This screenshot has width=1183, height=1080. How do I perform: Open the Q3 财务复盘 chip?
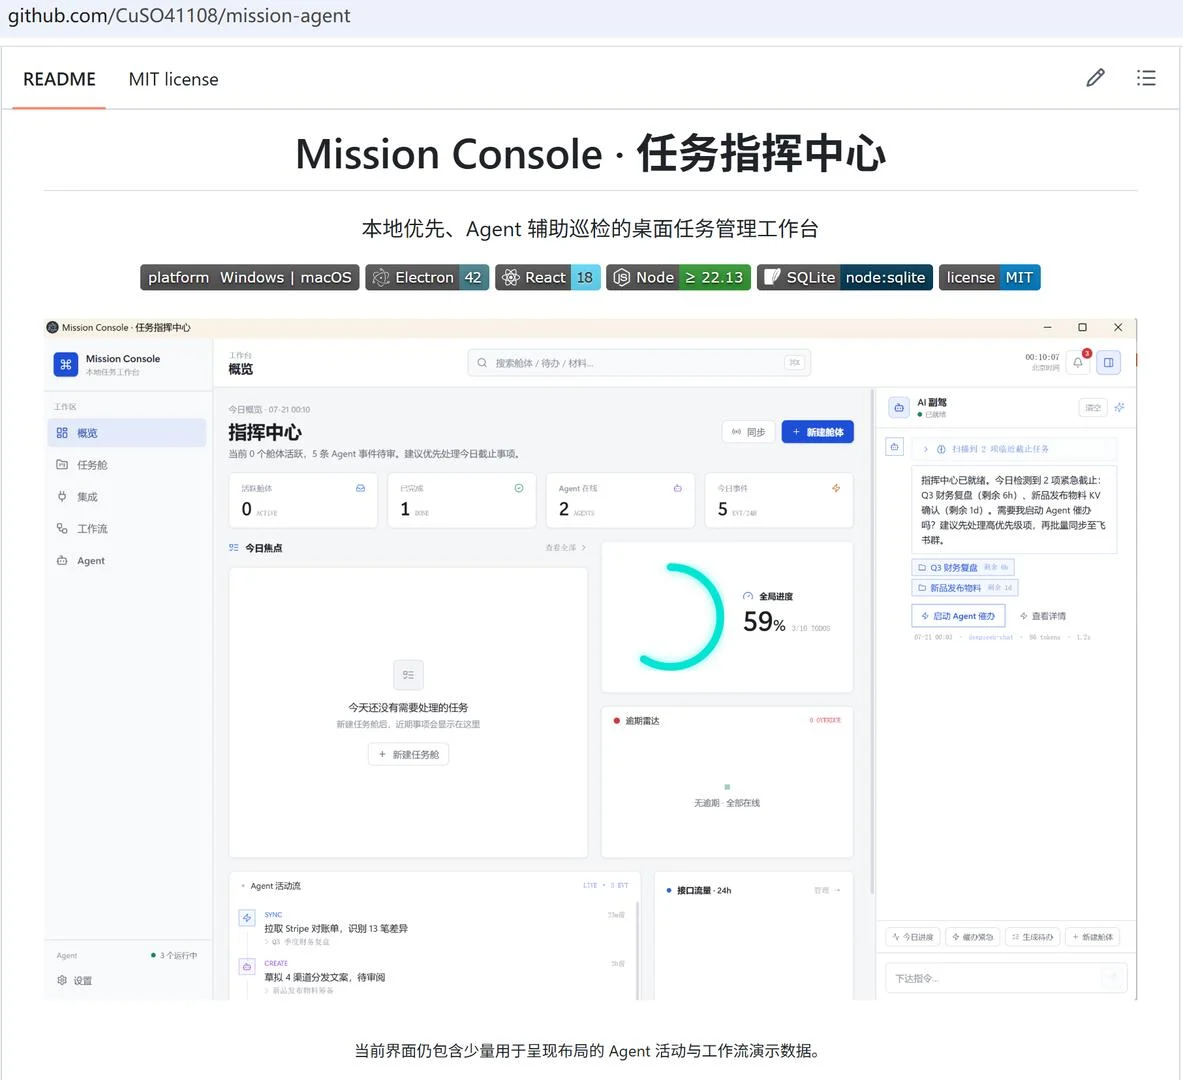[963, 568]
